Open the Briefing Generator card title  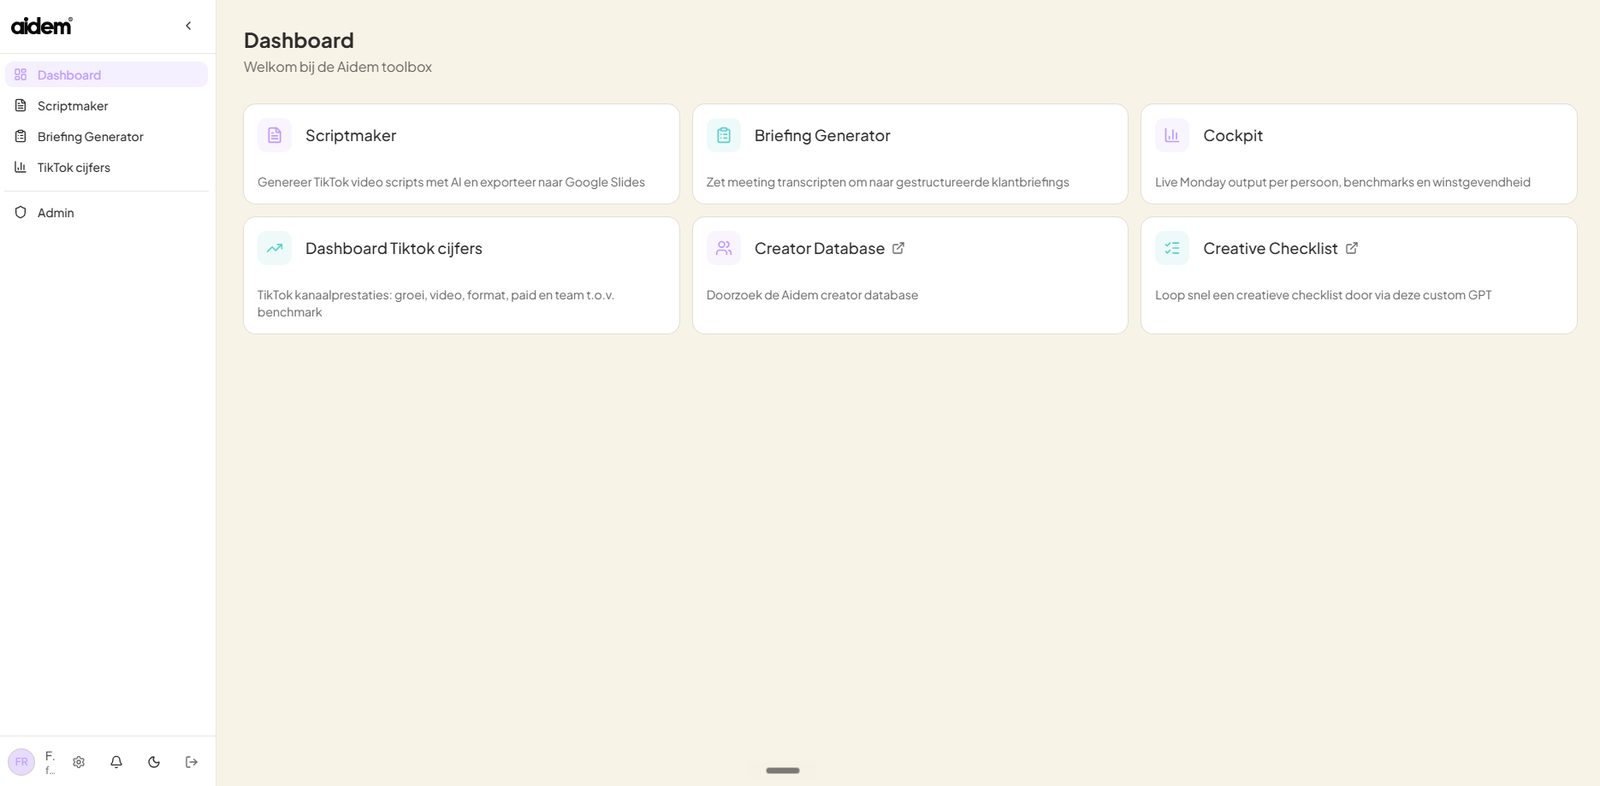click(x=822, y=135)
